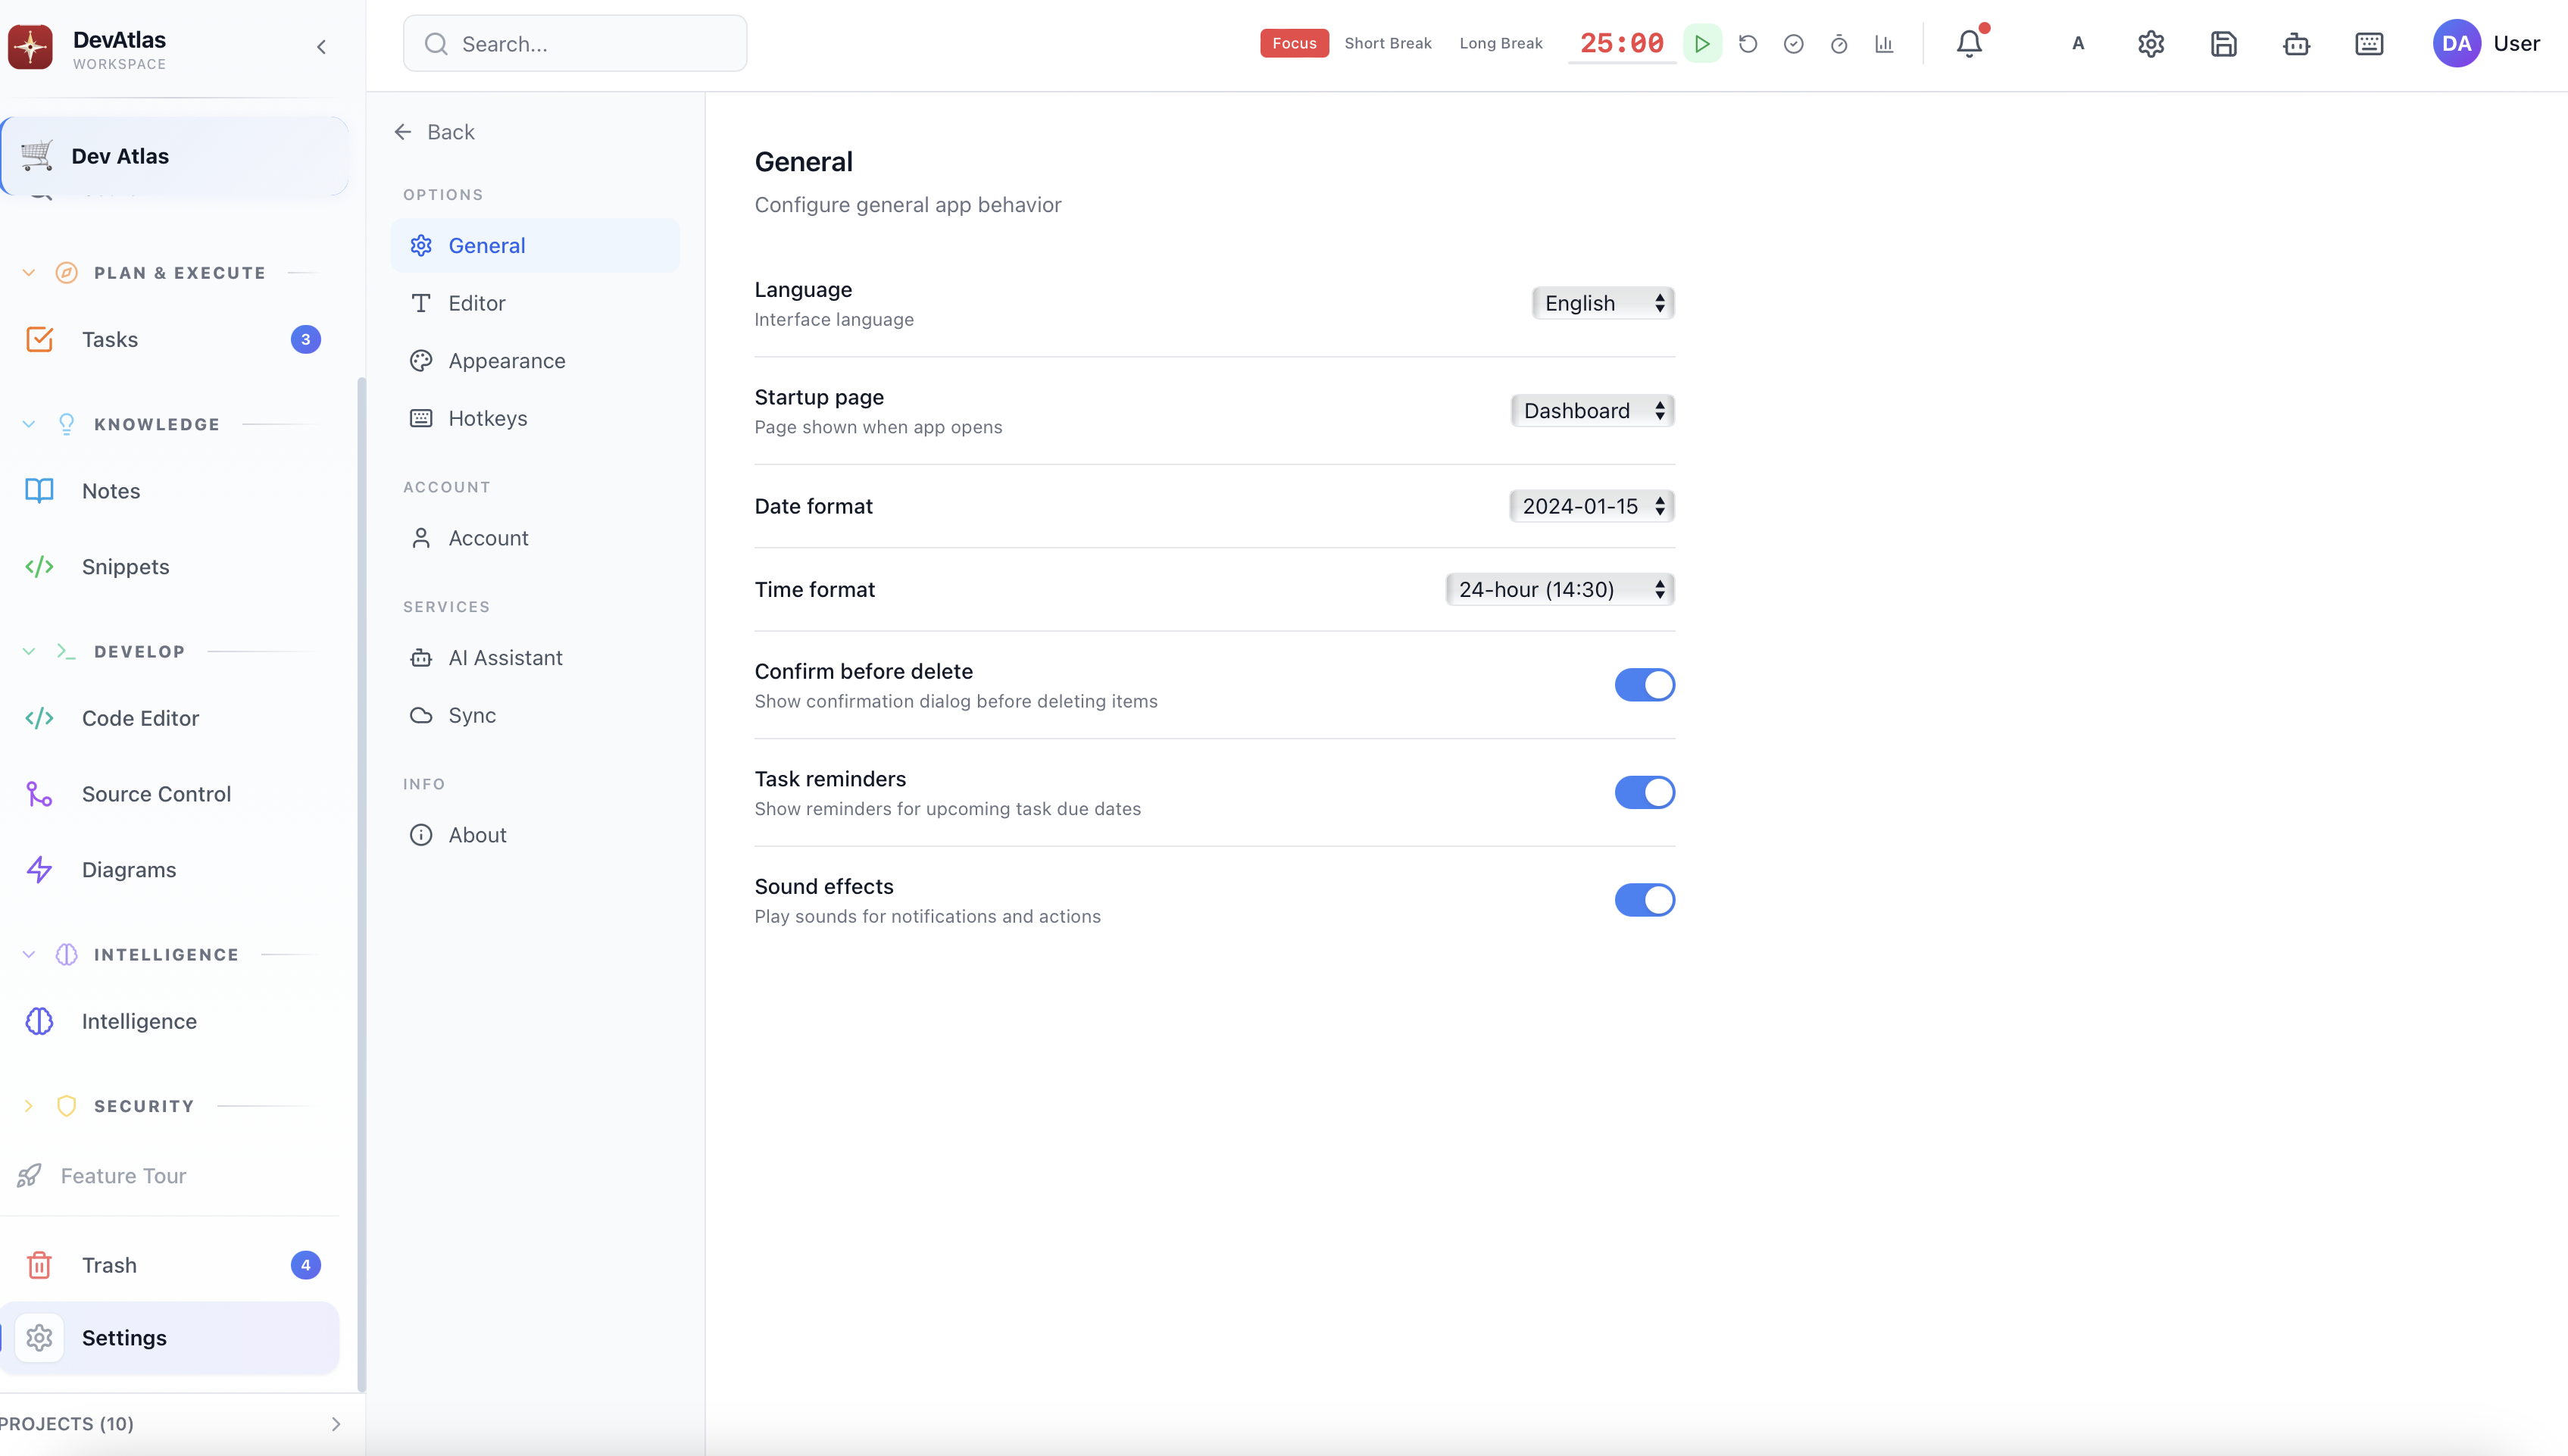Screen dimensions: 2568x1456
Task: Click the timer reset icon
Action: coord(1748,43)
